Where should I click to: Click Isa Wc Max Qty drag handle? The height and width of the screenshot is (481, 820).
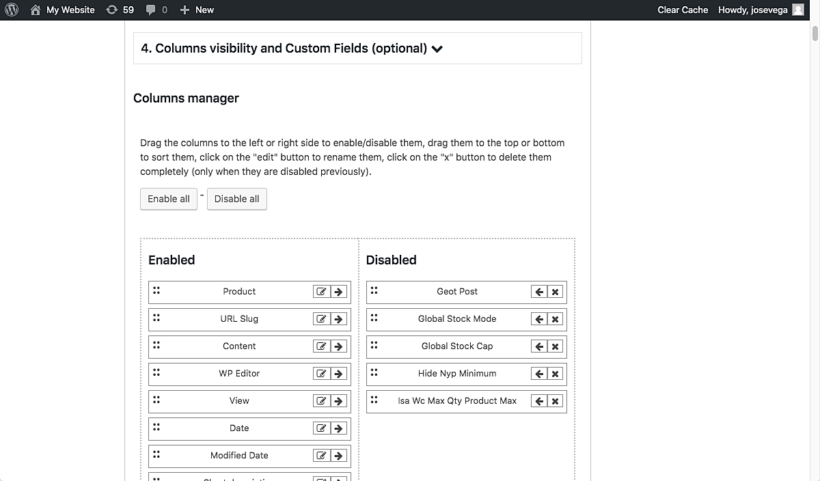(x=374, y=399)
